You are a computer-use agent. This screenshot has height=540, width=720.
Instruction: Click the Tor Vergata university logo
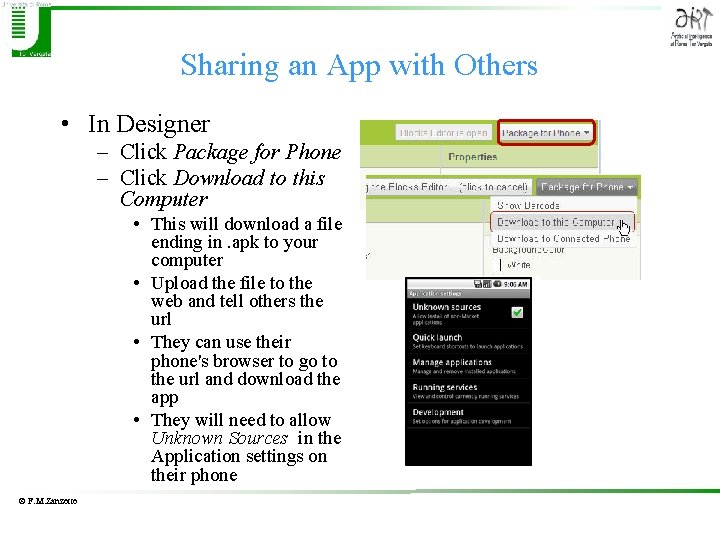[x=30, y=30]
